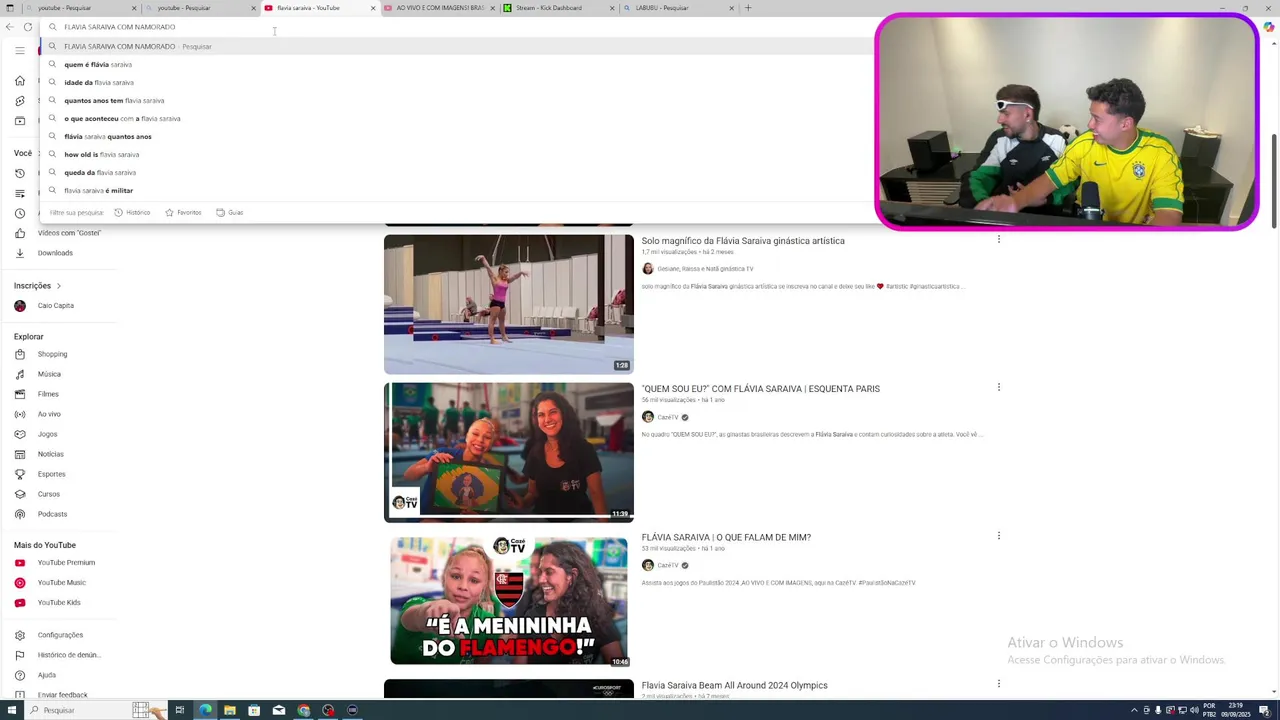Viewport: 1280px width, 720px height.
Task: Click the Notícias icon in sidebar
Action: pos(20,454)
